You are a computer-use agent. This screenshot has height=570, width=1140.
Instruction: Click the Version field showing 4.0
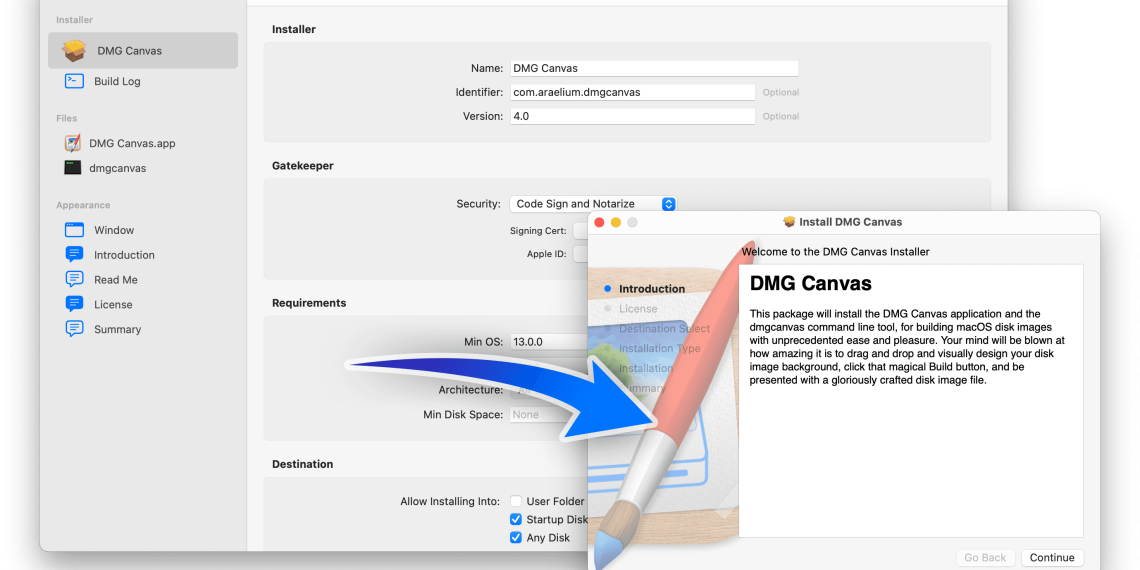(x=632, y=116)
